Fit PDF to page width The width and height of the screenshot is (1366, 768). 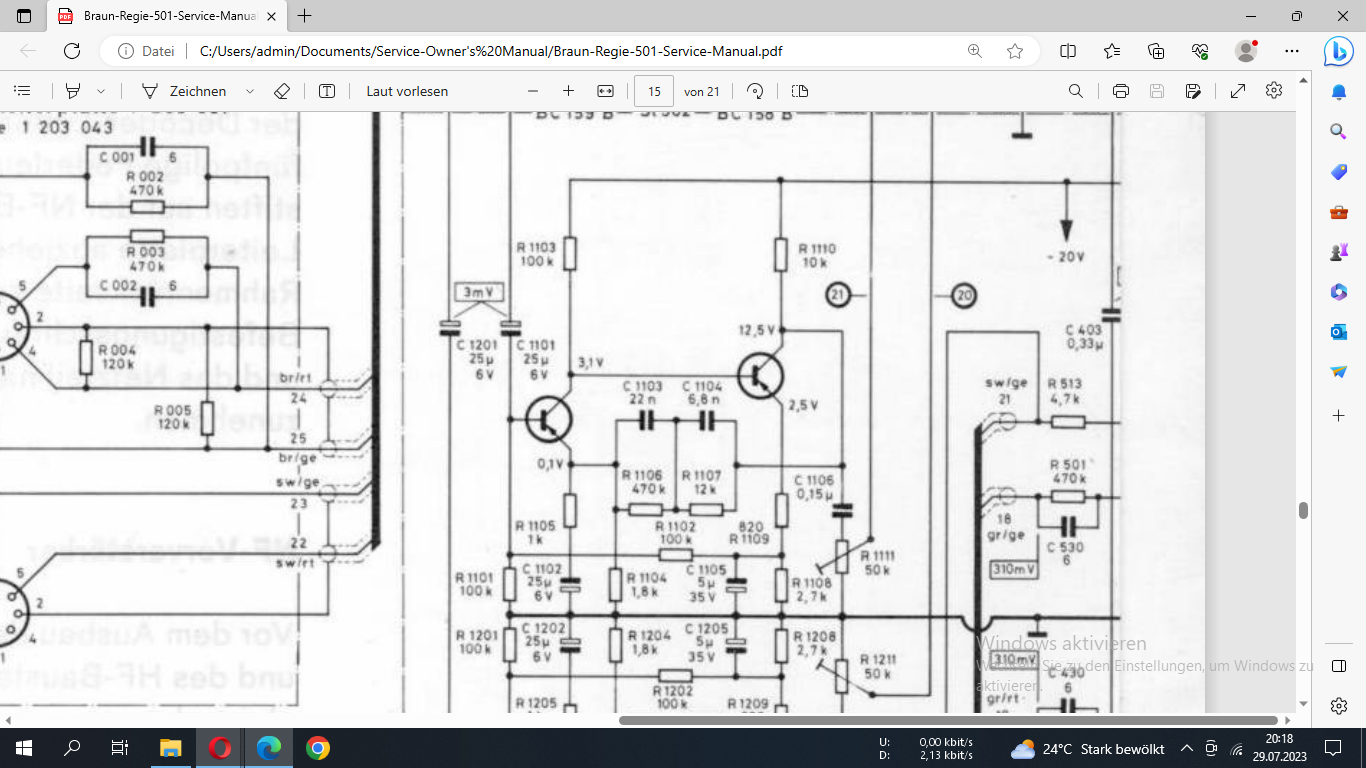coord(605,91)
